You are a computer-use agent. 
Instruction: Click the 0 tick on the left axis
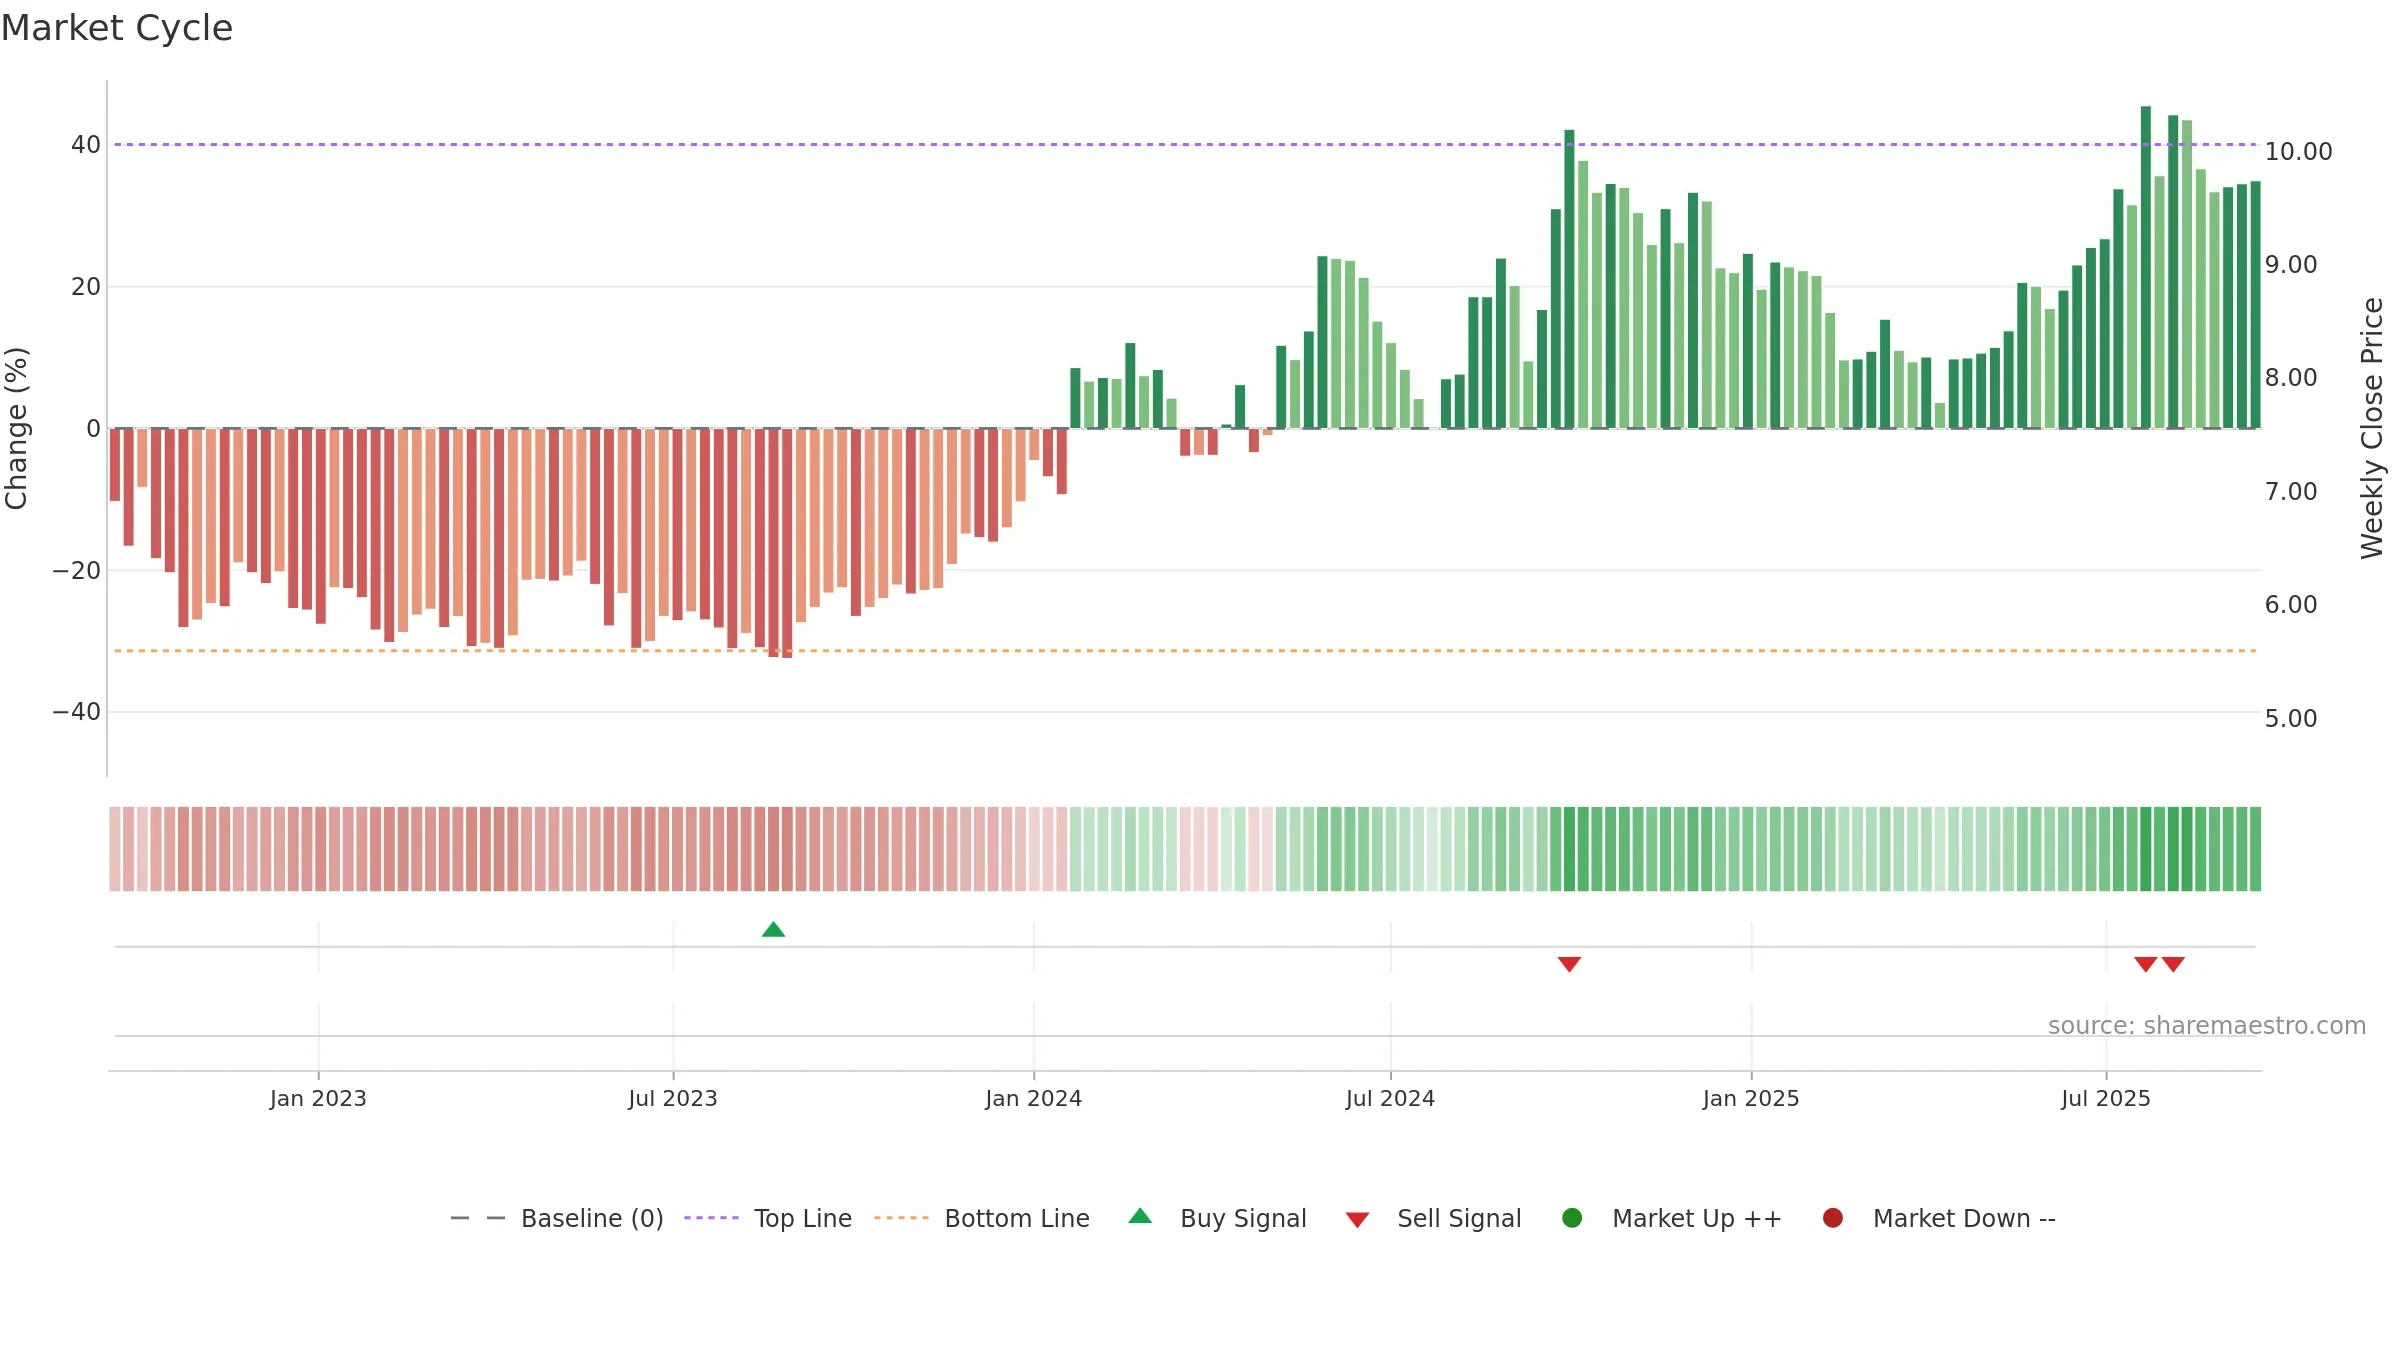click(93, 429)
